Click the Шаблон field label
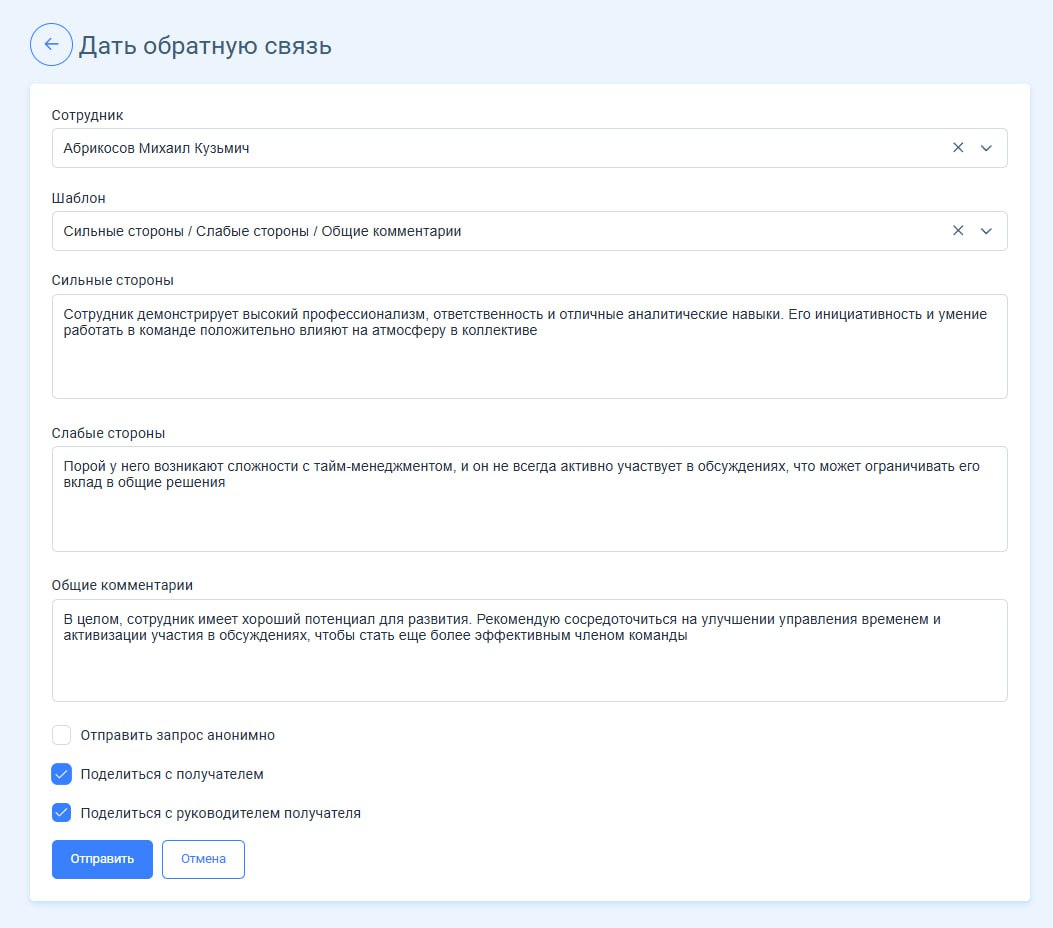Image resolution: width=1053 pixels, height=928 pixels. pos(79,198)
